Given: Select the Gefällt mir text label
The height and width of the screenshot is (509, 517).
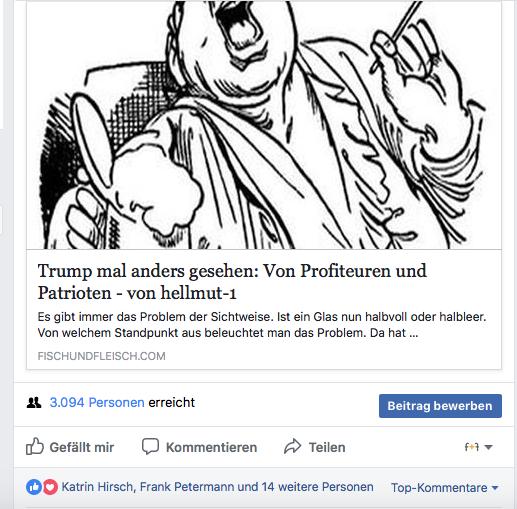Looking at the screenshot, I should coord(82,447).
